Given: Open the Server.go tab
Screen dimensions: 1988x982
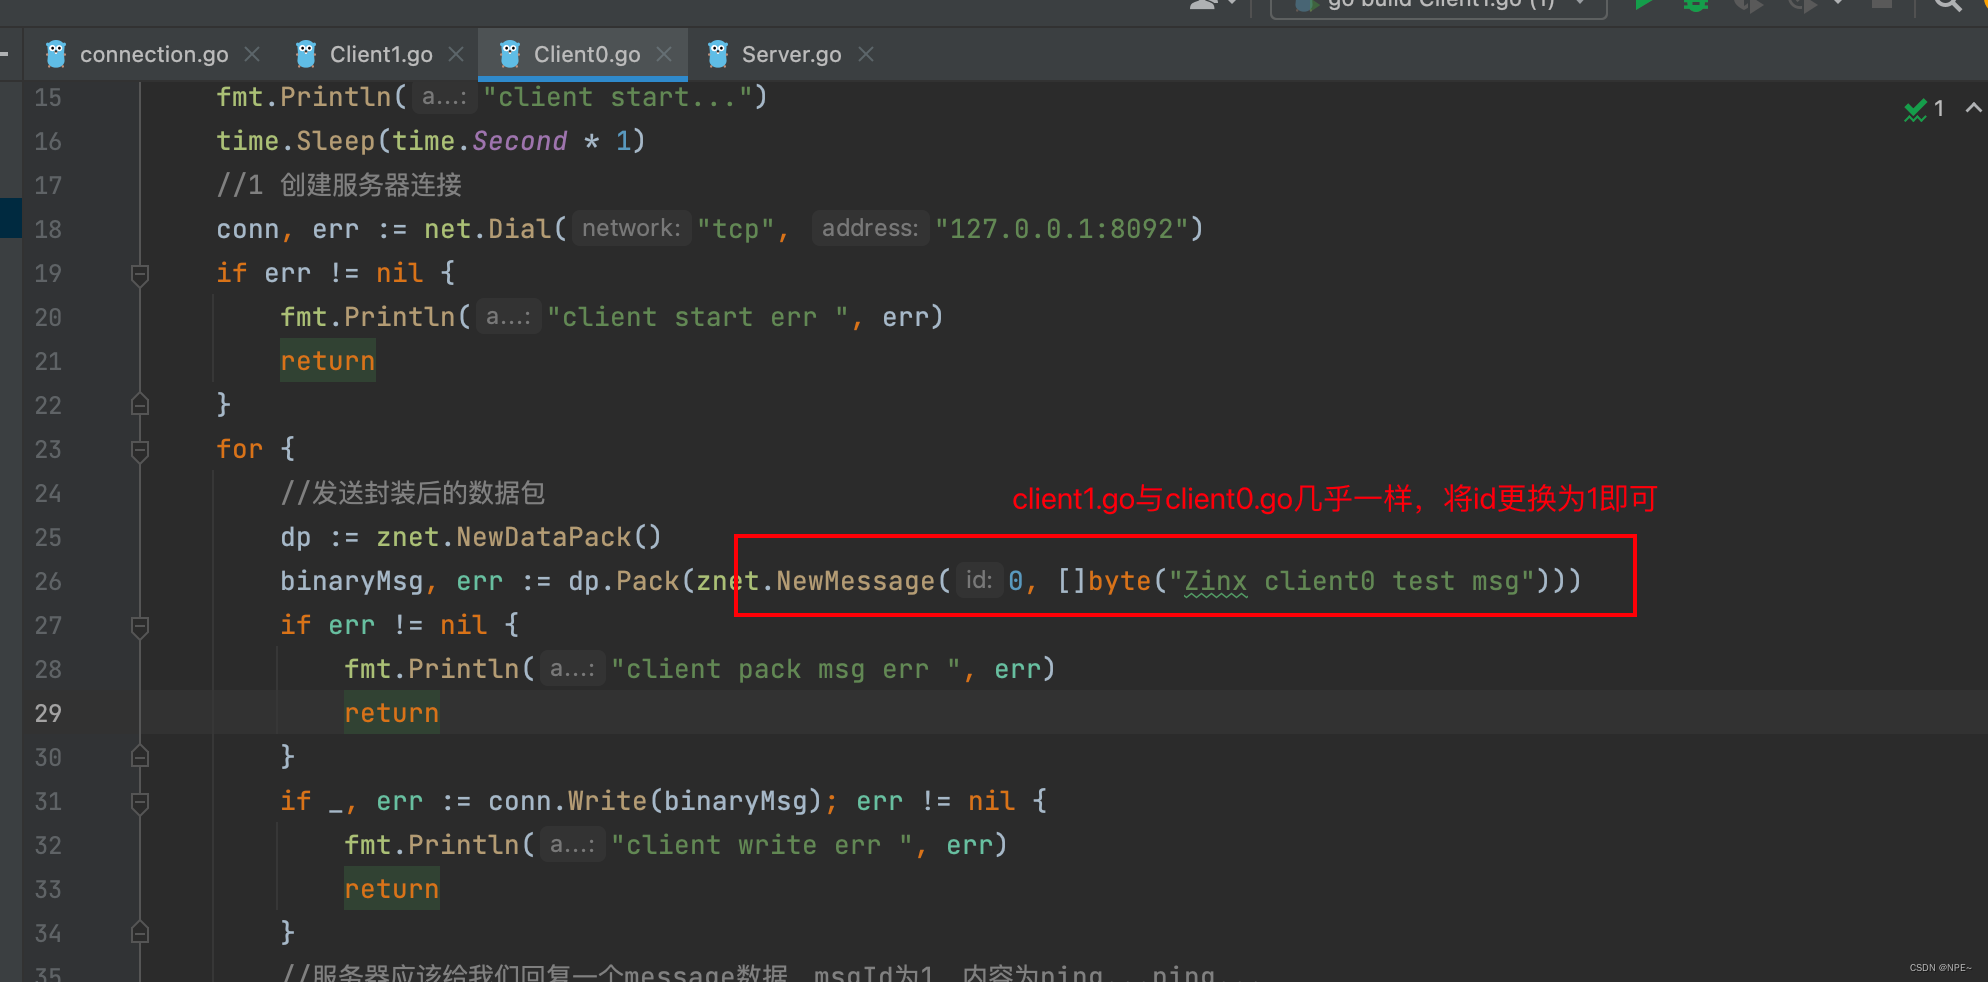Looking at the screenshot, I should tap(791, 54).
